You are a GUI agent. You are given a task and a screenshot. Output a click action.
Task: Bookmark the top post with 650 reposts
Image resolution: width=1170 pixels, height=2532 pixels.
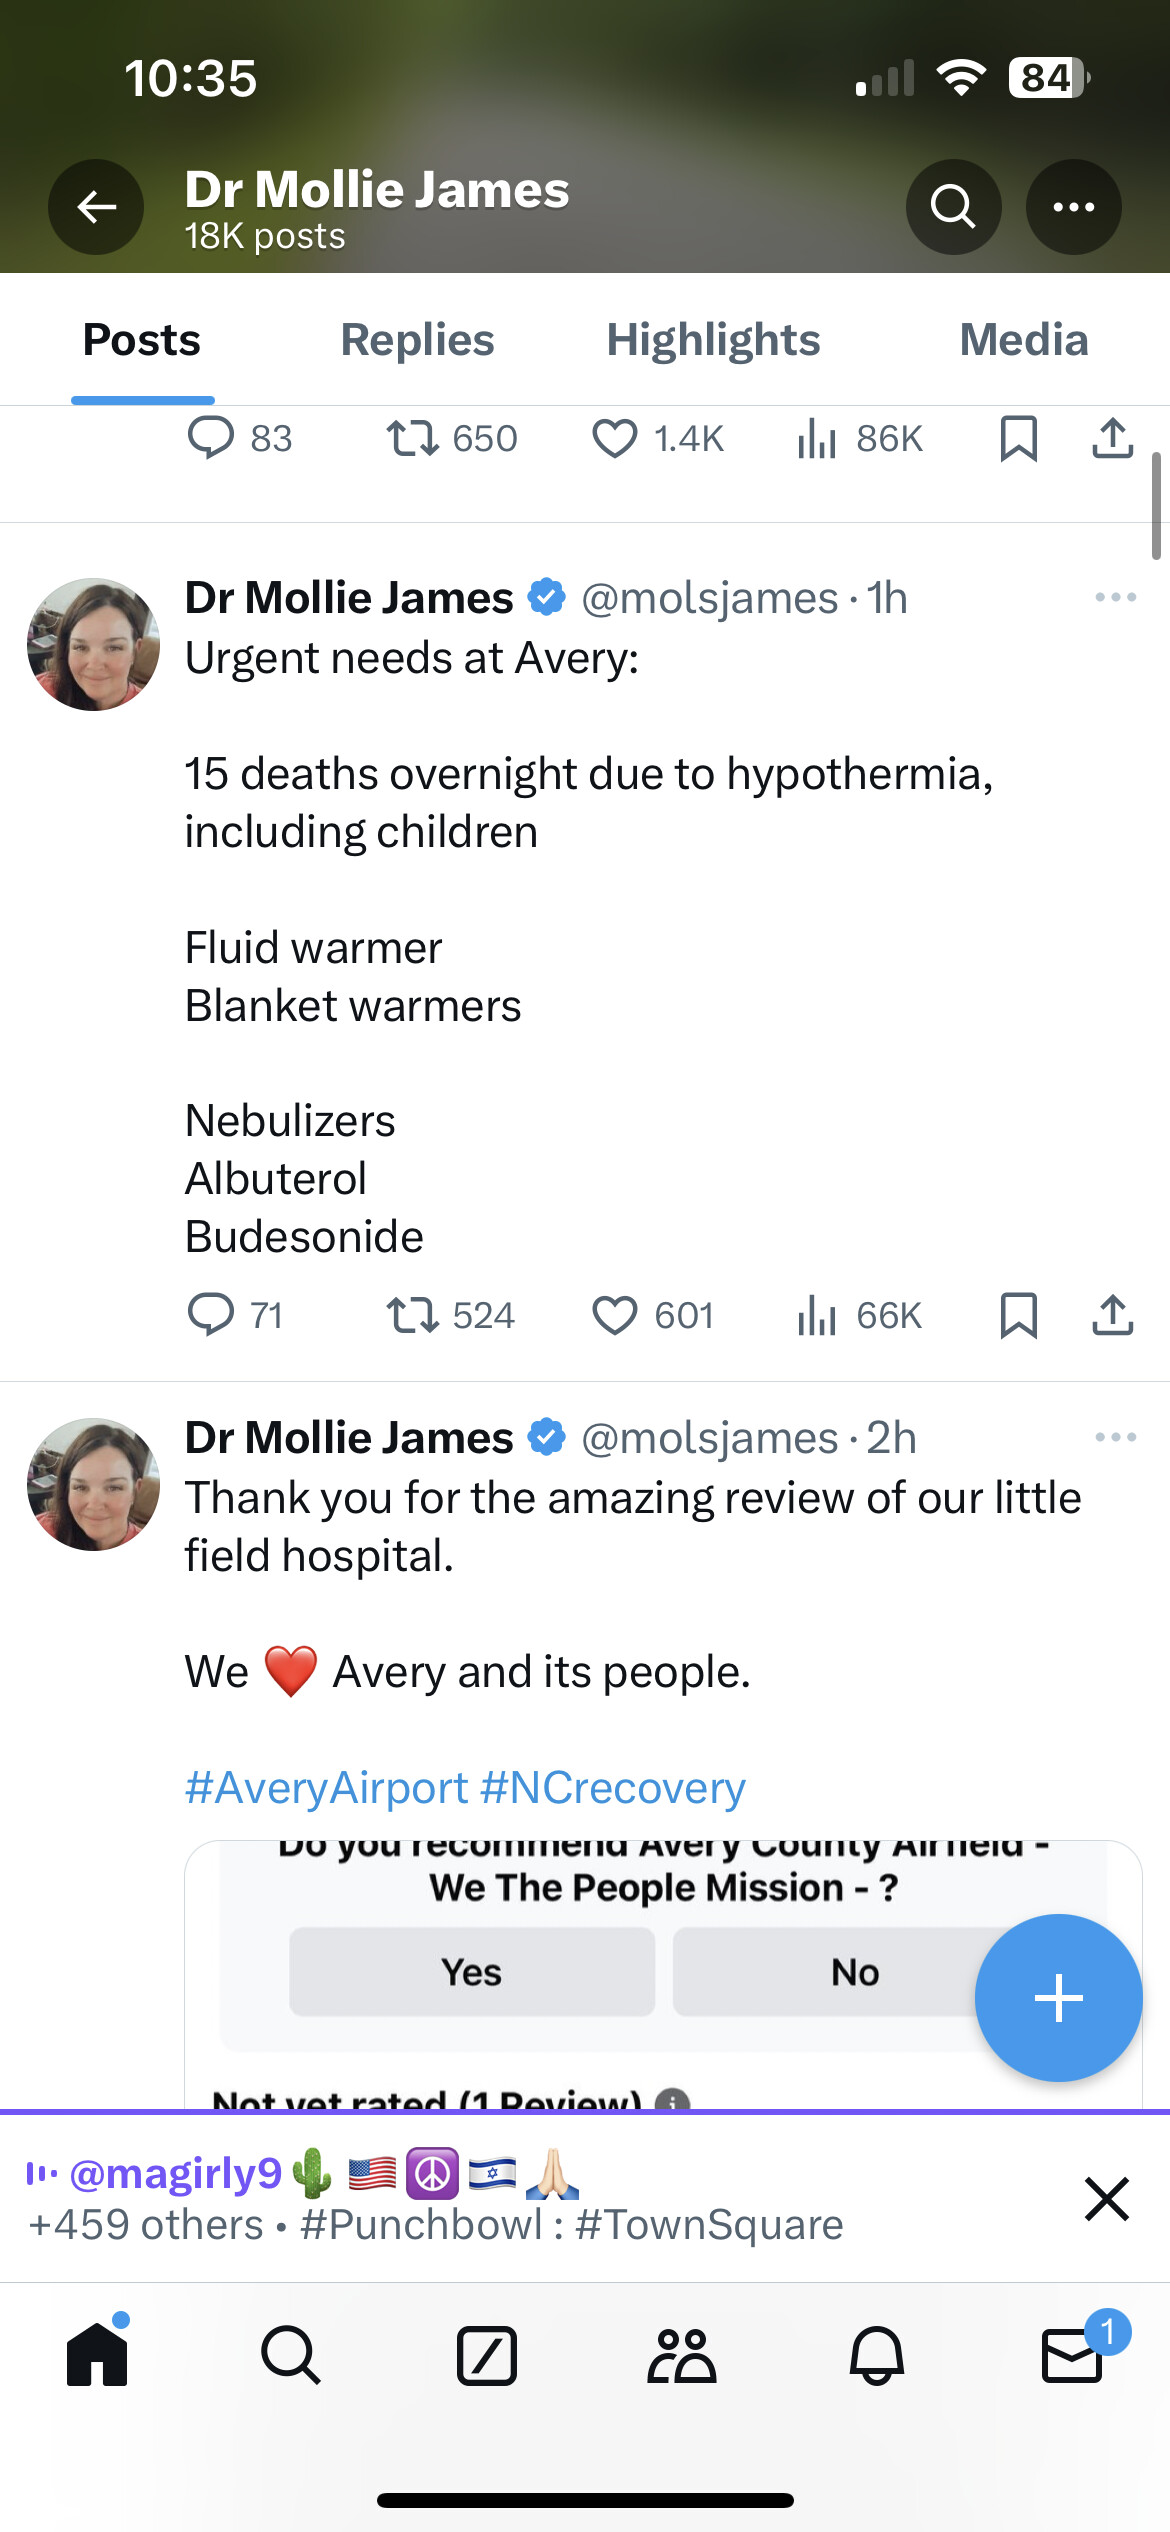(x=1018, y=439)
